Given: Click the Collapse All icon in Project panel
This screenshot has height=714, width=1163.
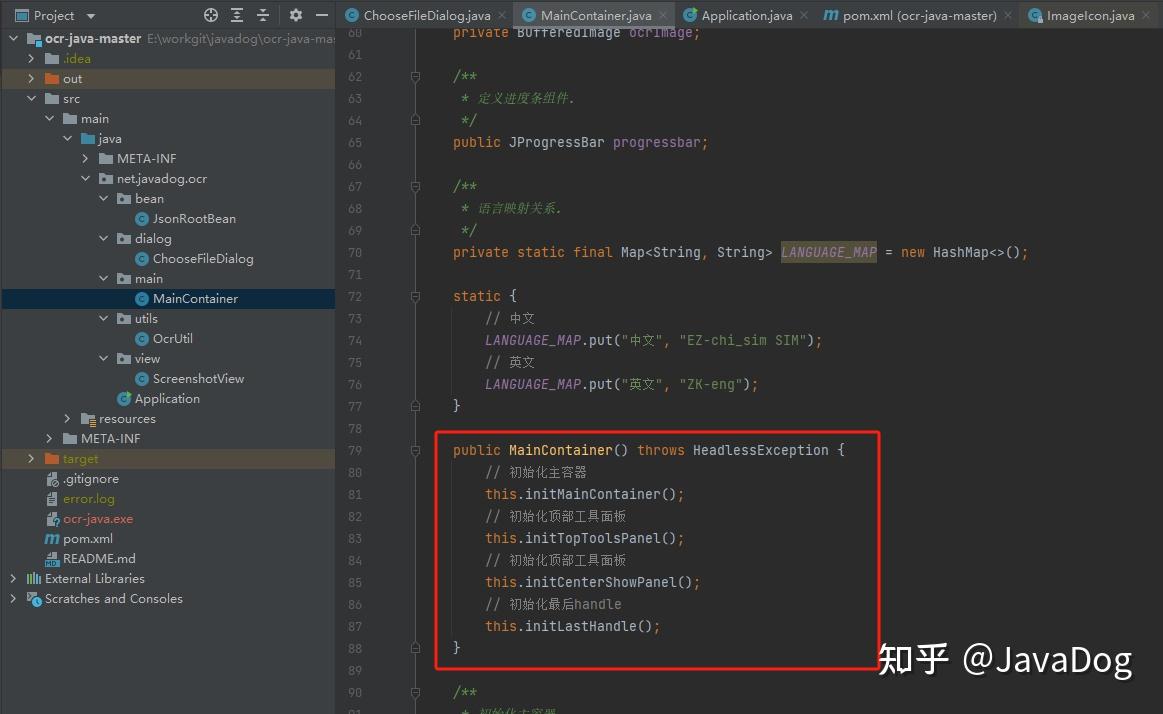Looking at the screenshot, I should pos(263,15).
